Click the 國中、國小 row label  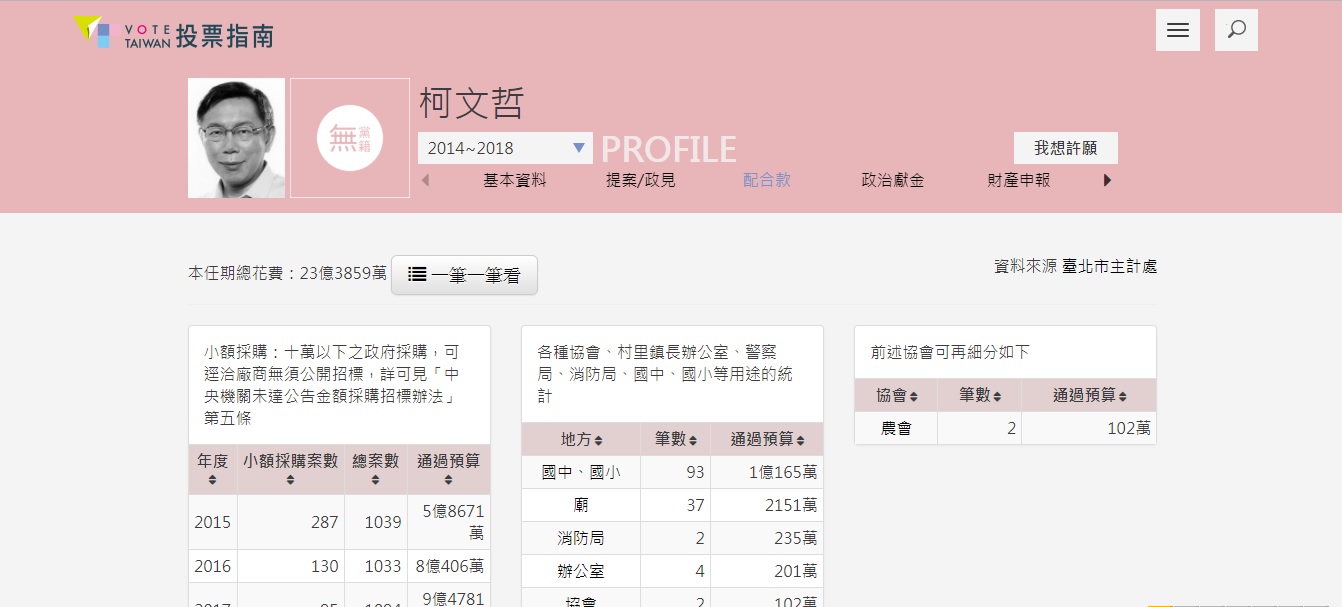click(x=581, y=472)
